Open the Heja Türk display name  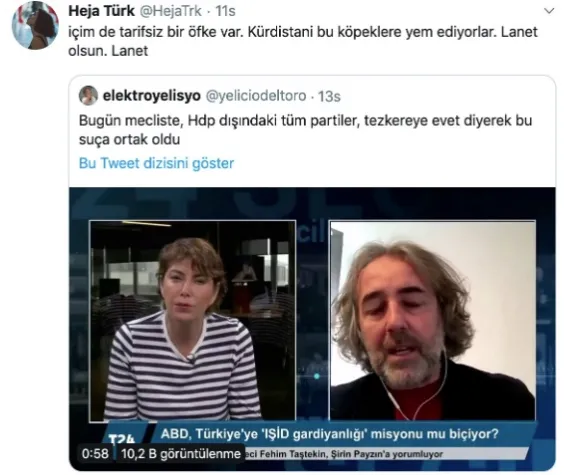[x=101, y=11]
